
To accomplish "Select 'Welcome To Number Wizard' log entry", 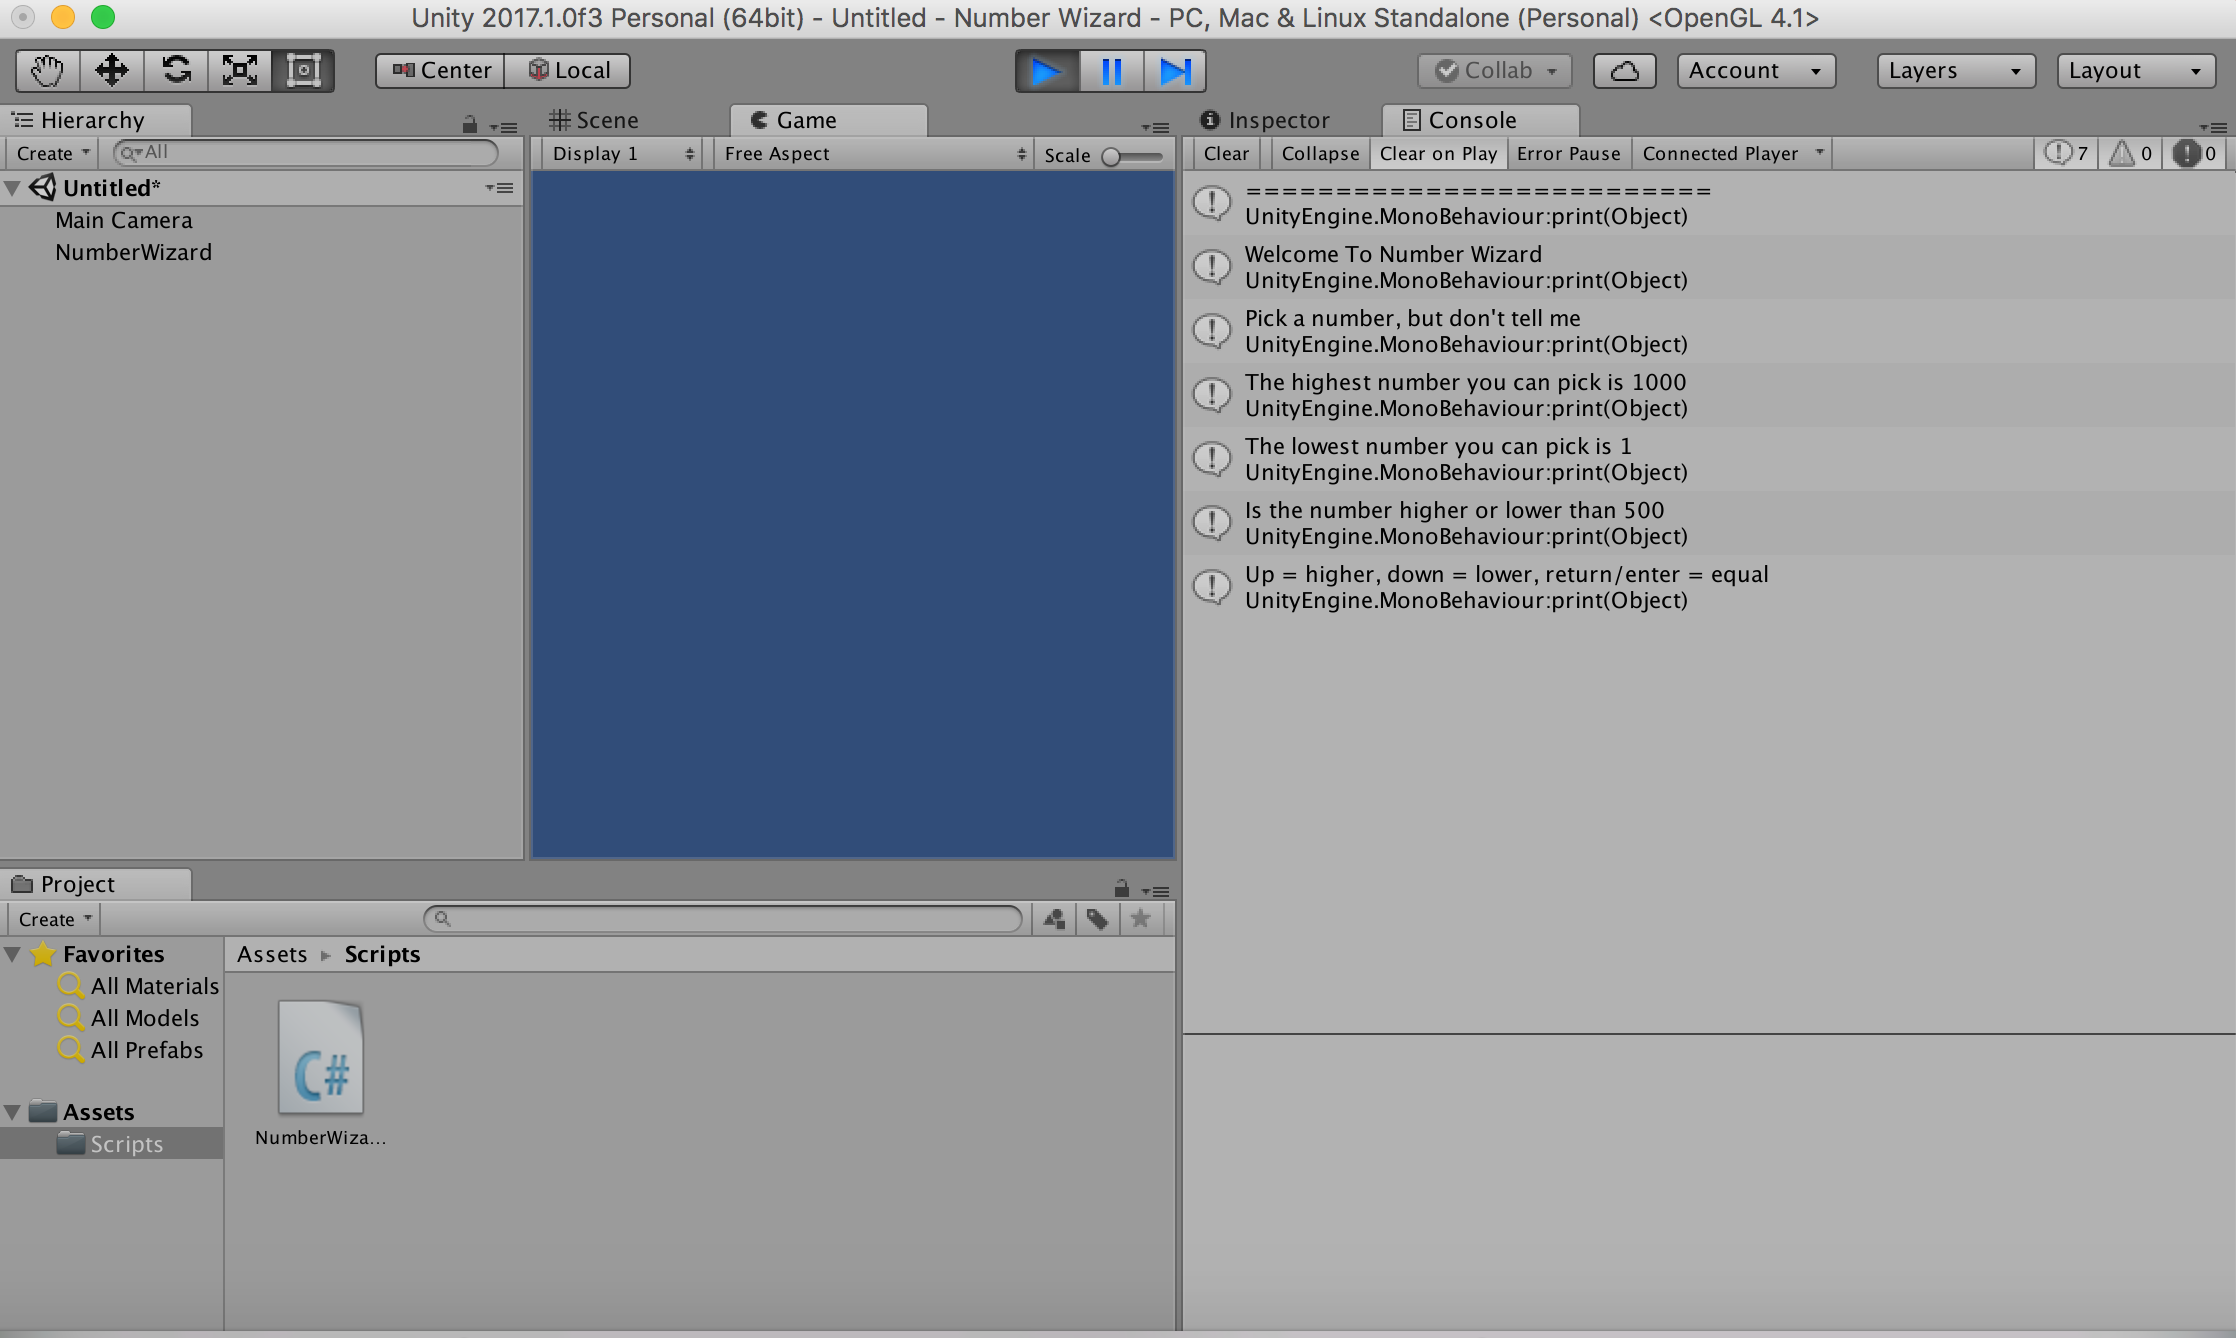I will click(x=1708, y=267).
